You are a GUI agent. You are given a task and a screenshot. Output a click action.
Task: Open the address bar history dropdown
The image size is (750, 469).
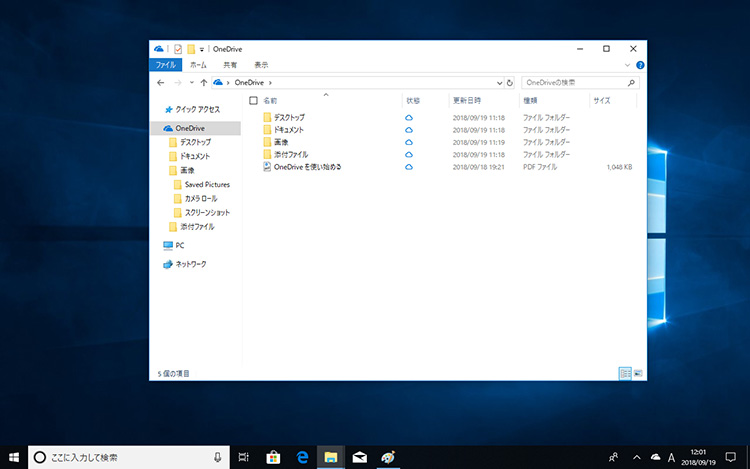(x=499, y=82)
